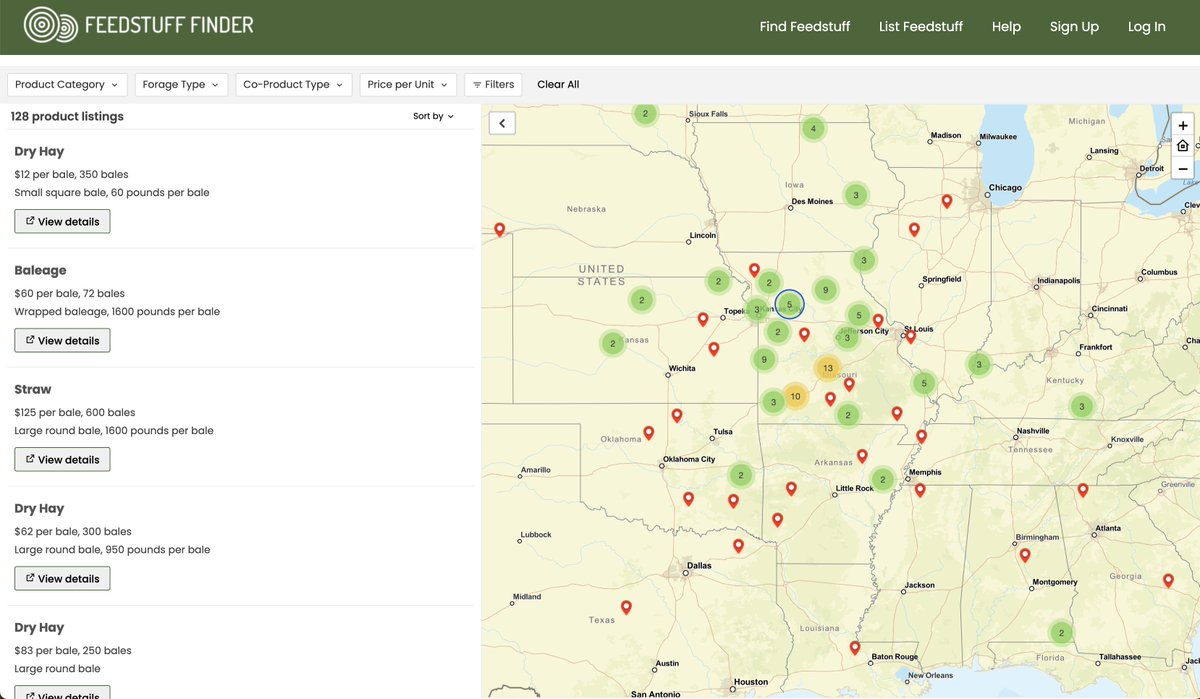Click the red pin northwest of Tulsa
The width and height of the screenshot is (1200, 699).
677,415
